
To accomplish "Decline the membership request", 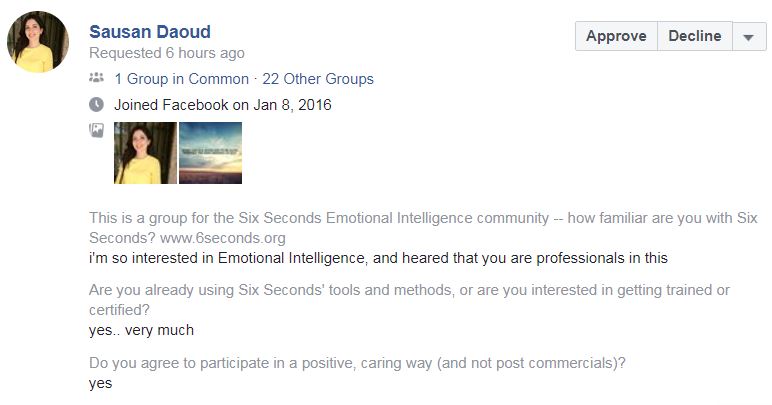I will coord(694,36).
